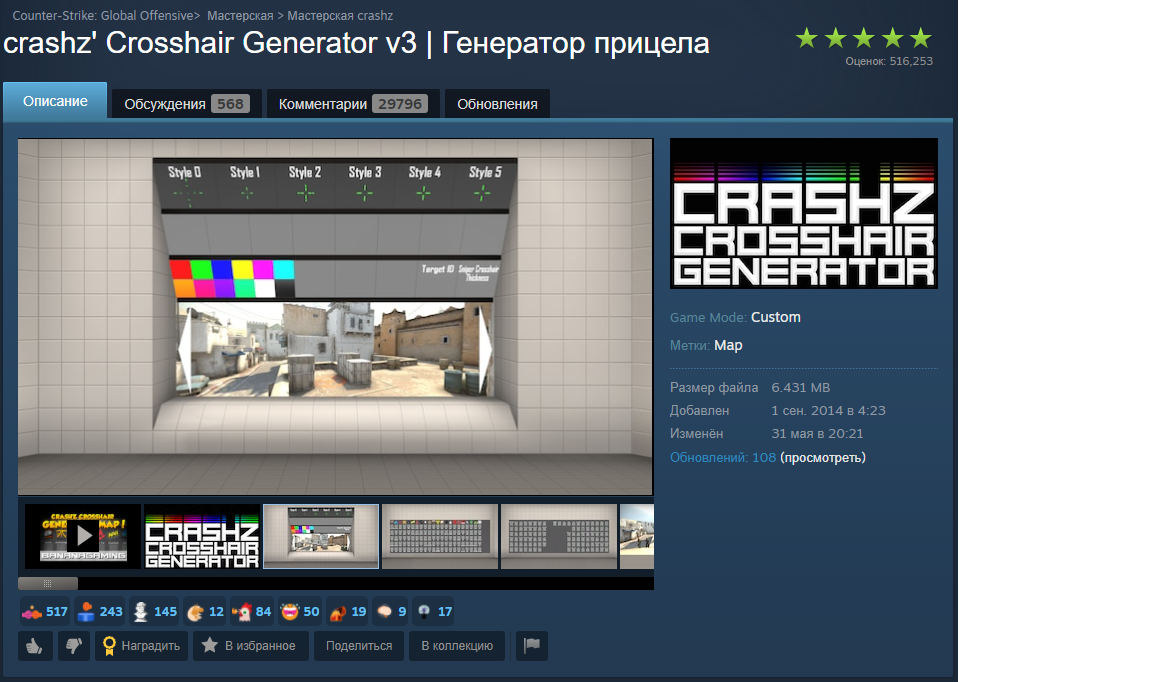
Task: Click the flag report icon
Action: click(532, 646)
